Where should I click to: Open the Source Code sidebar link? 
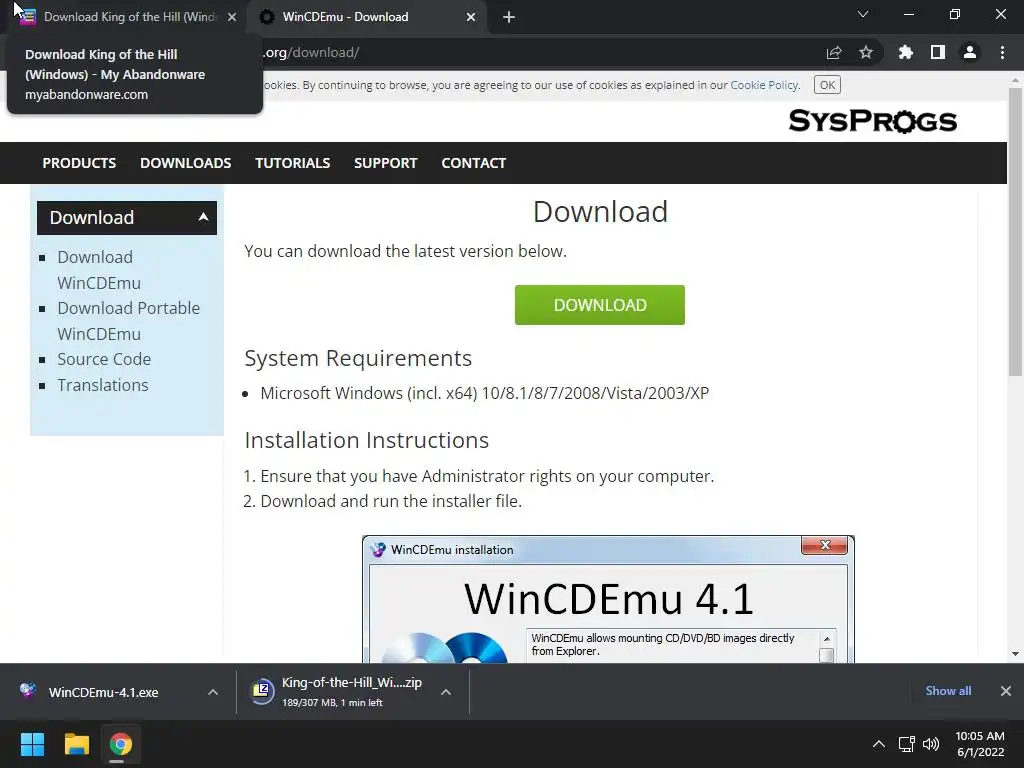point(104,359)
